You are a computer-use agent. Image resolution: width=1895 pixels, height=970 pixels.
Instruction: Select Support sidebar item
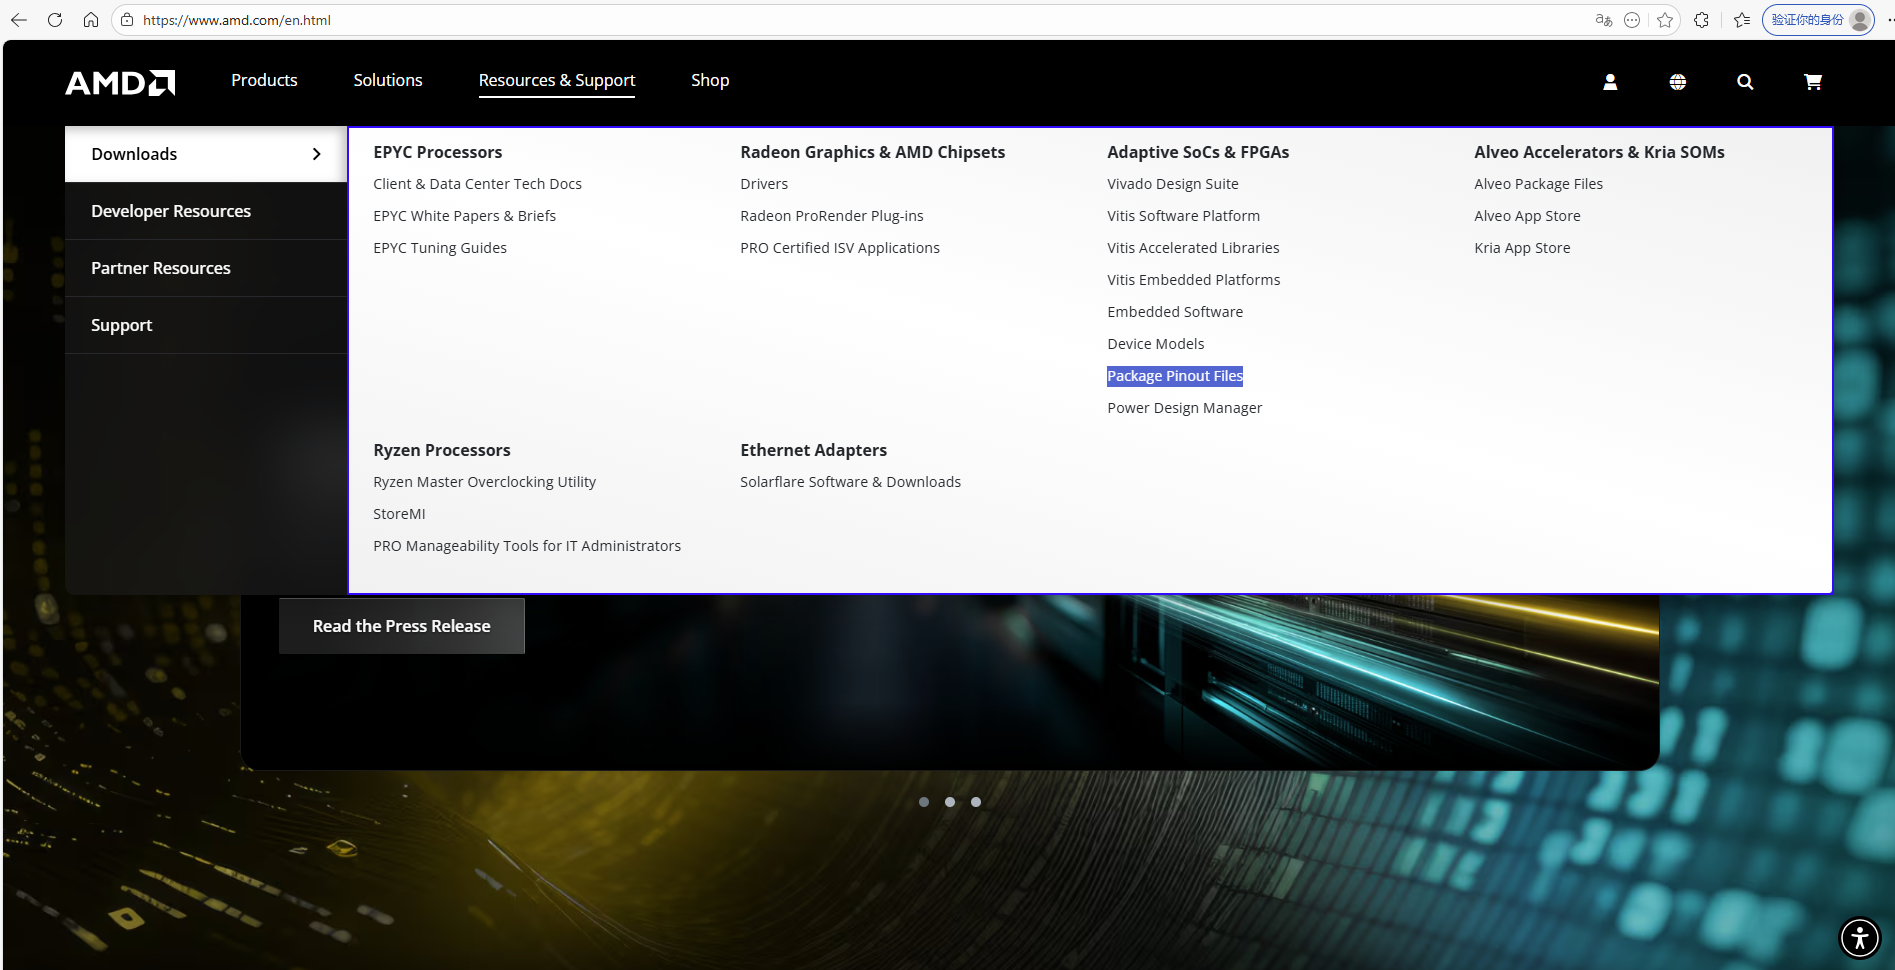point(206,325)
